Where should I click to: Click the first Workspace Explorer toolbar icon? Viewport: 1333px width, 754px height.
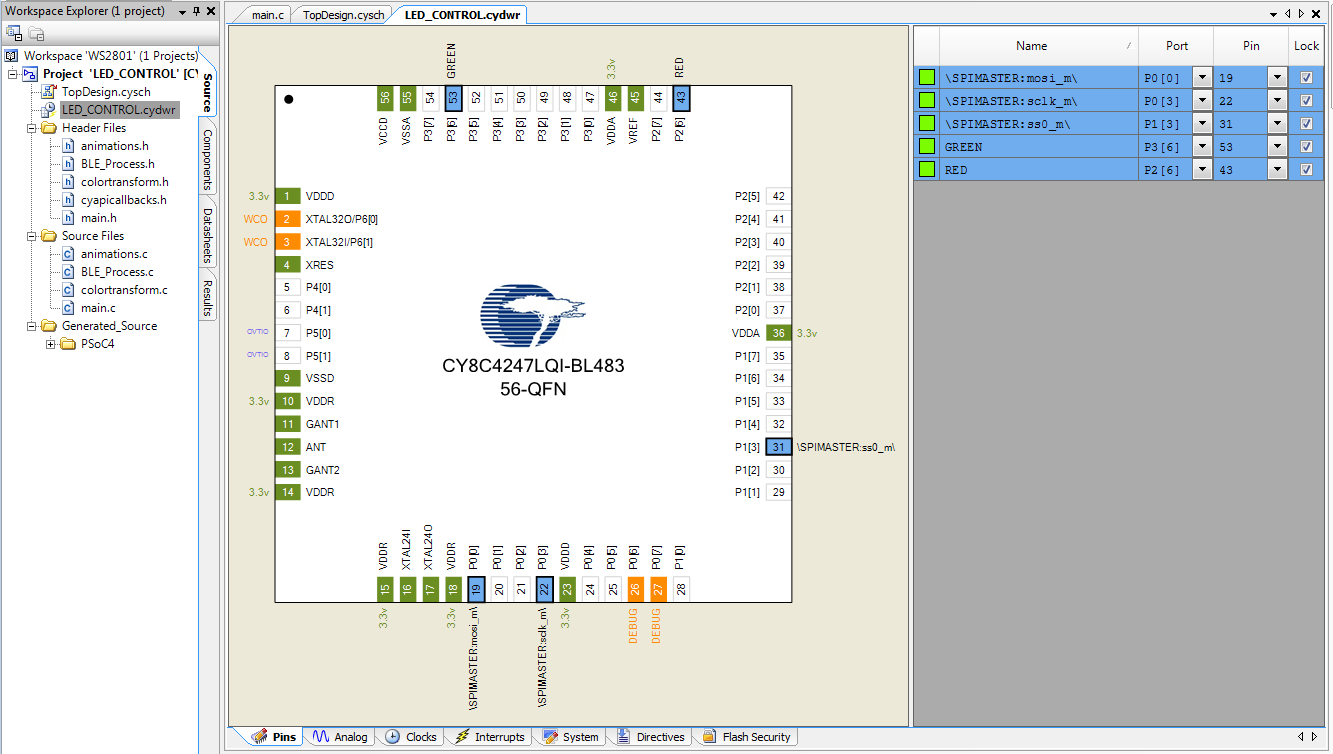coord(13,34)
